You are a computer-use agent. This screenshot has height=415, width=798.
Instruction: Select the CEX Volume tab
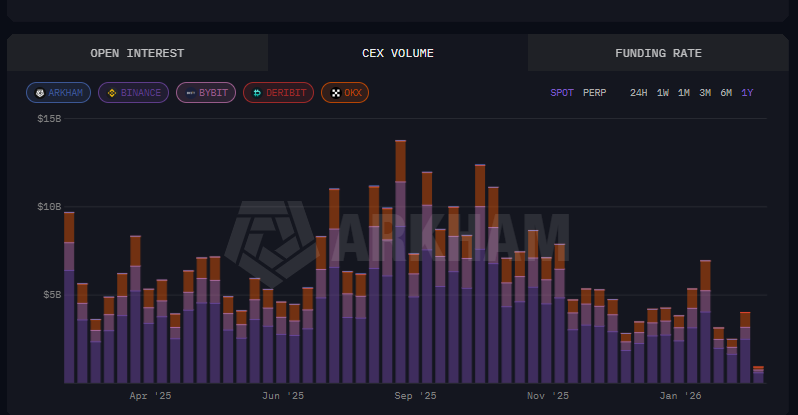click(x=398, y=53)
